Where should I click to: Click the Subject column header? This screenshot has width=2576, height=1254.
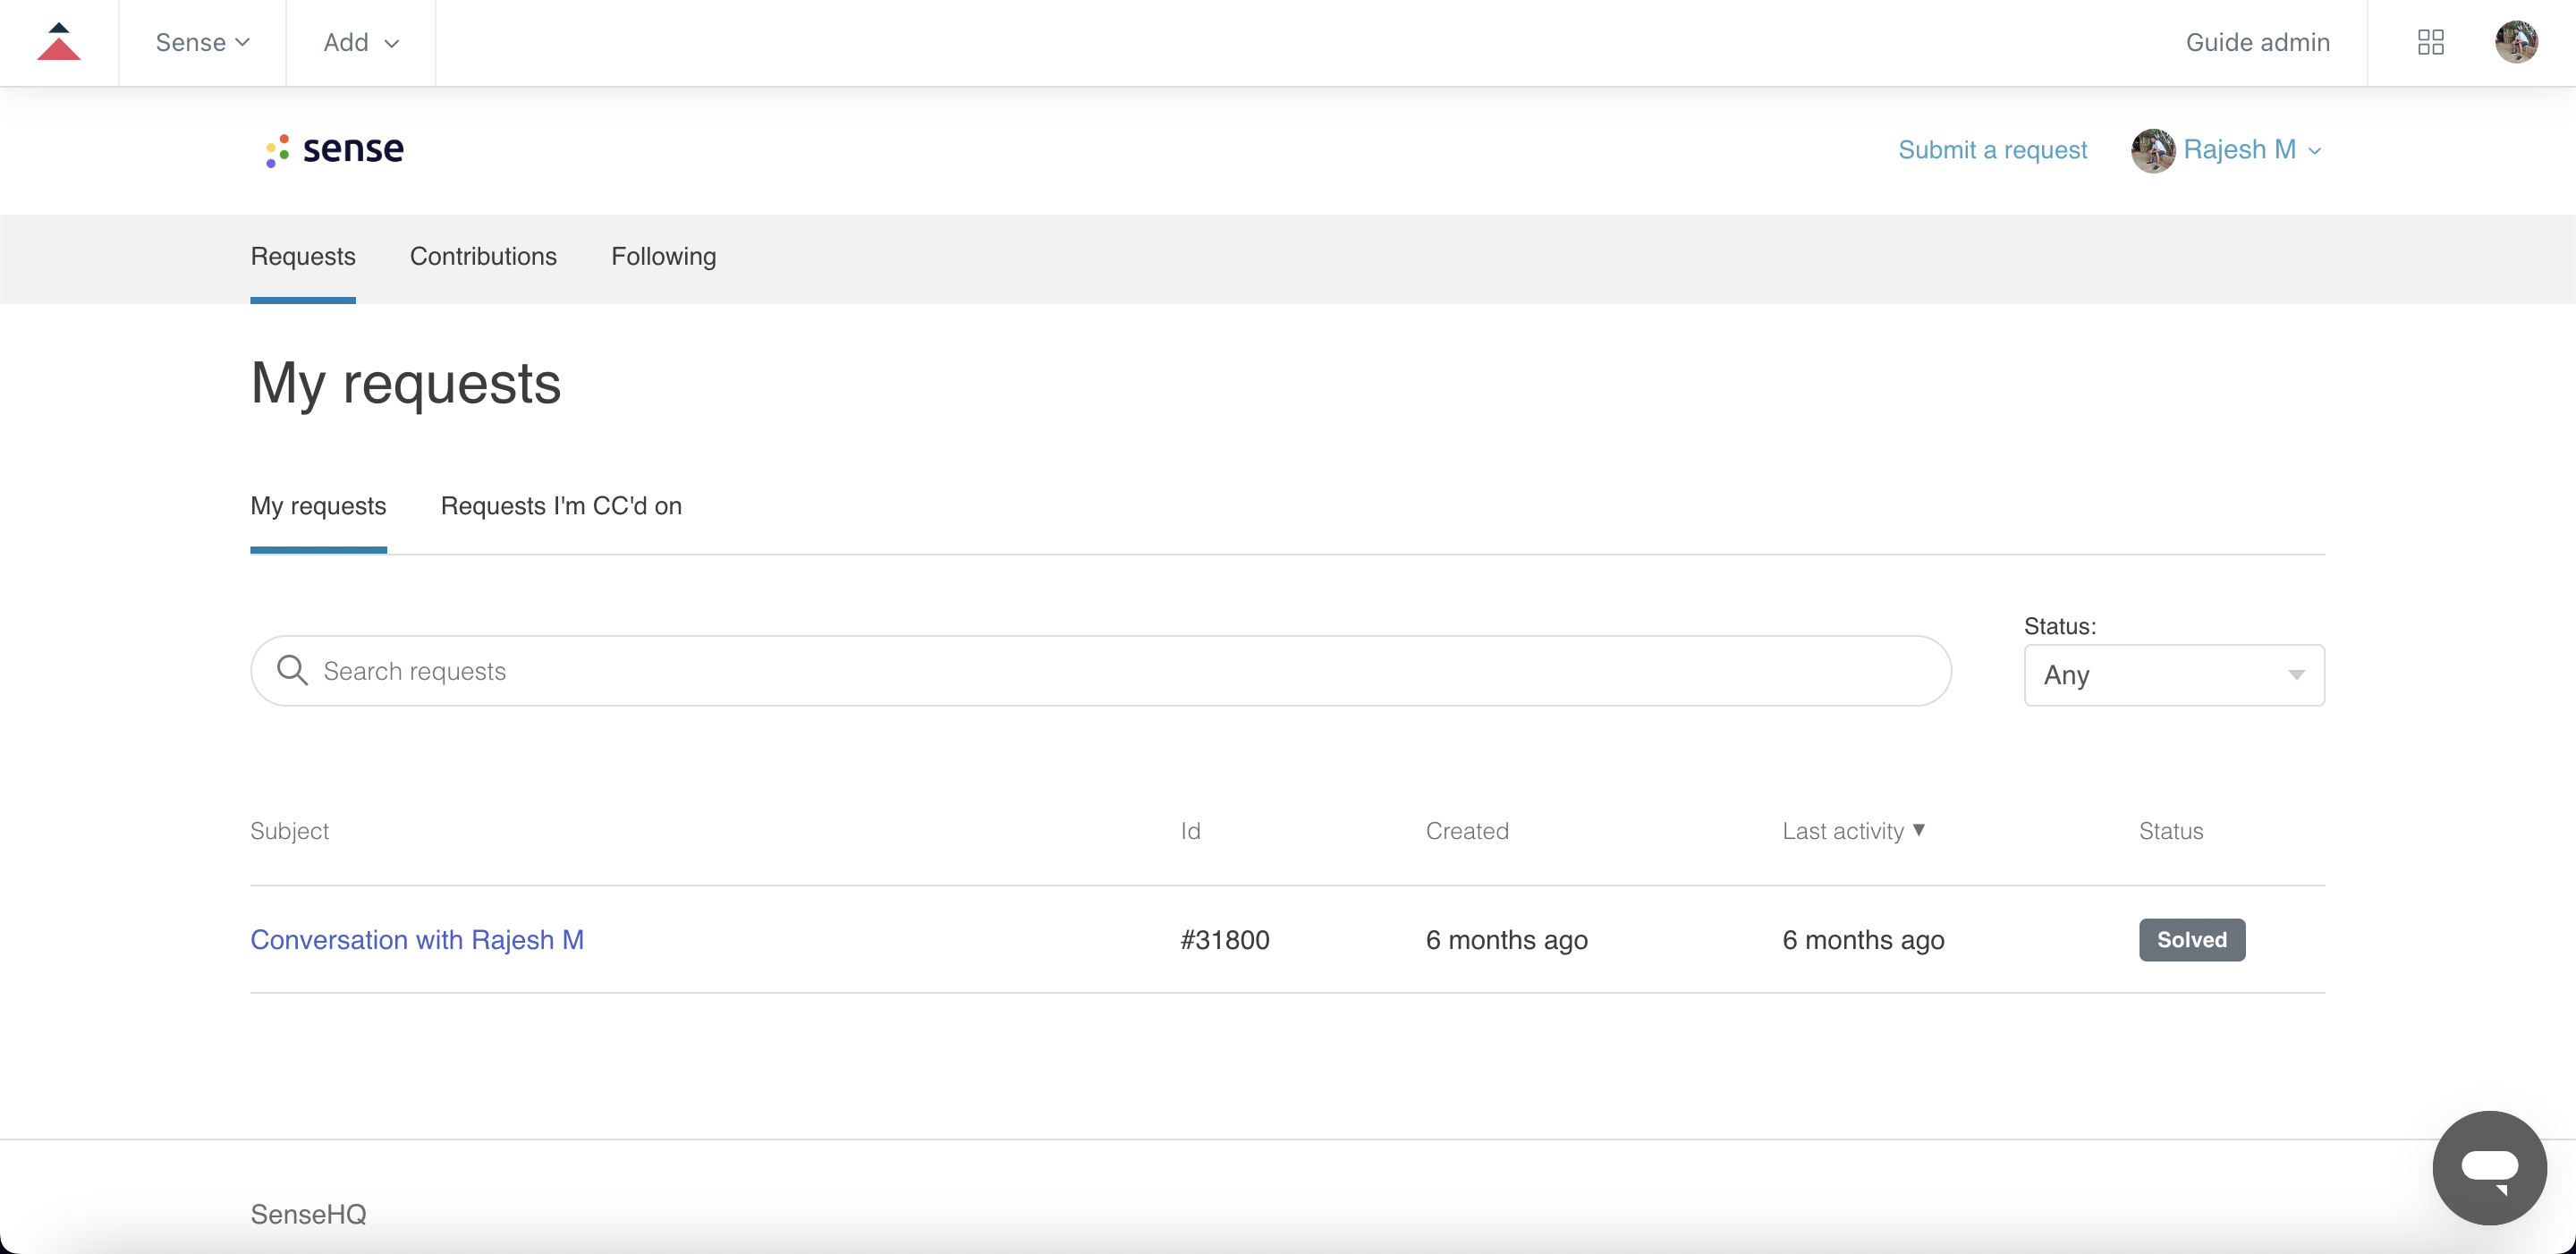289,831
